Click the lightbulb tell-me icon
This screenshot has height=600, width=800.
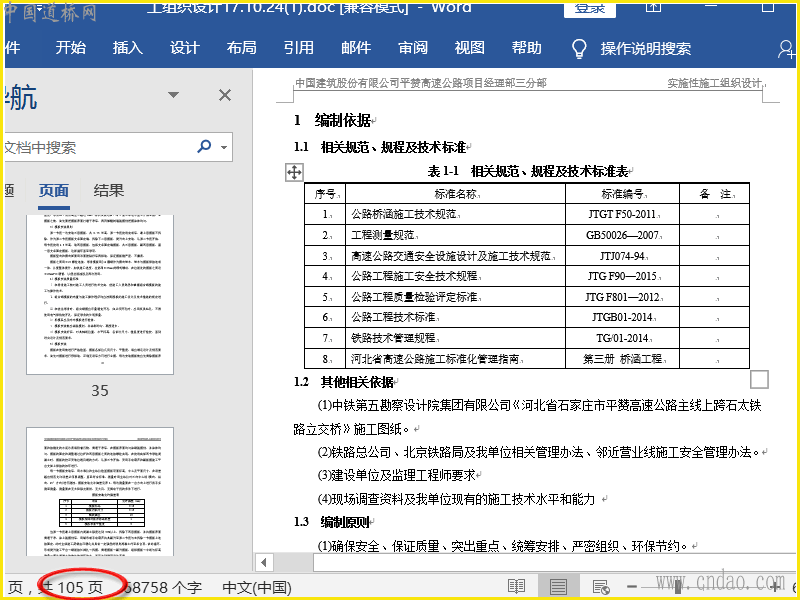pyautogui.click(x=579, y=48)
